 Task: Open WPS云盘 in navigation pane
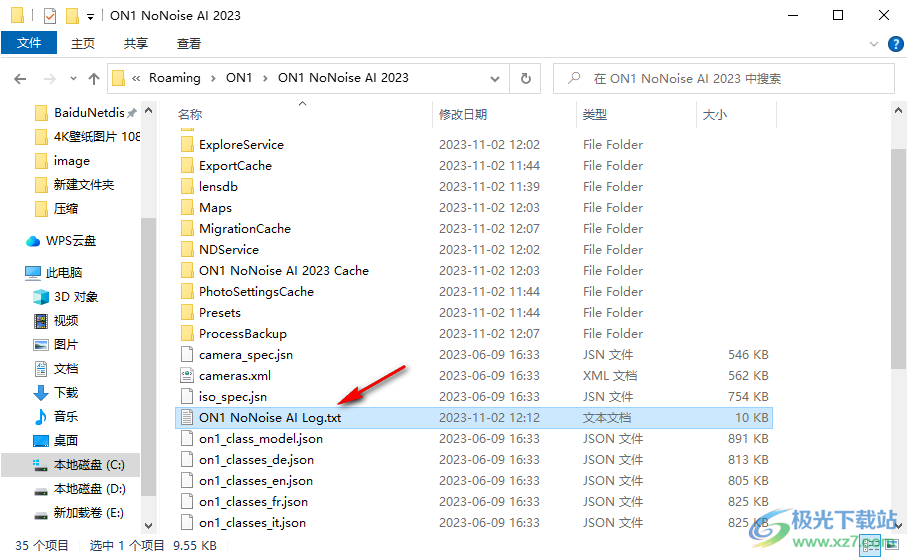[71, 241]
